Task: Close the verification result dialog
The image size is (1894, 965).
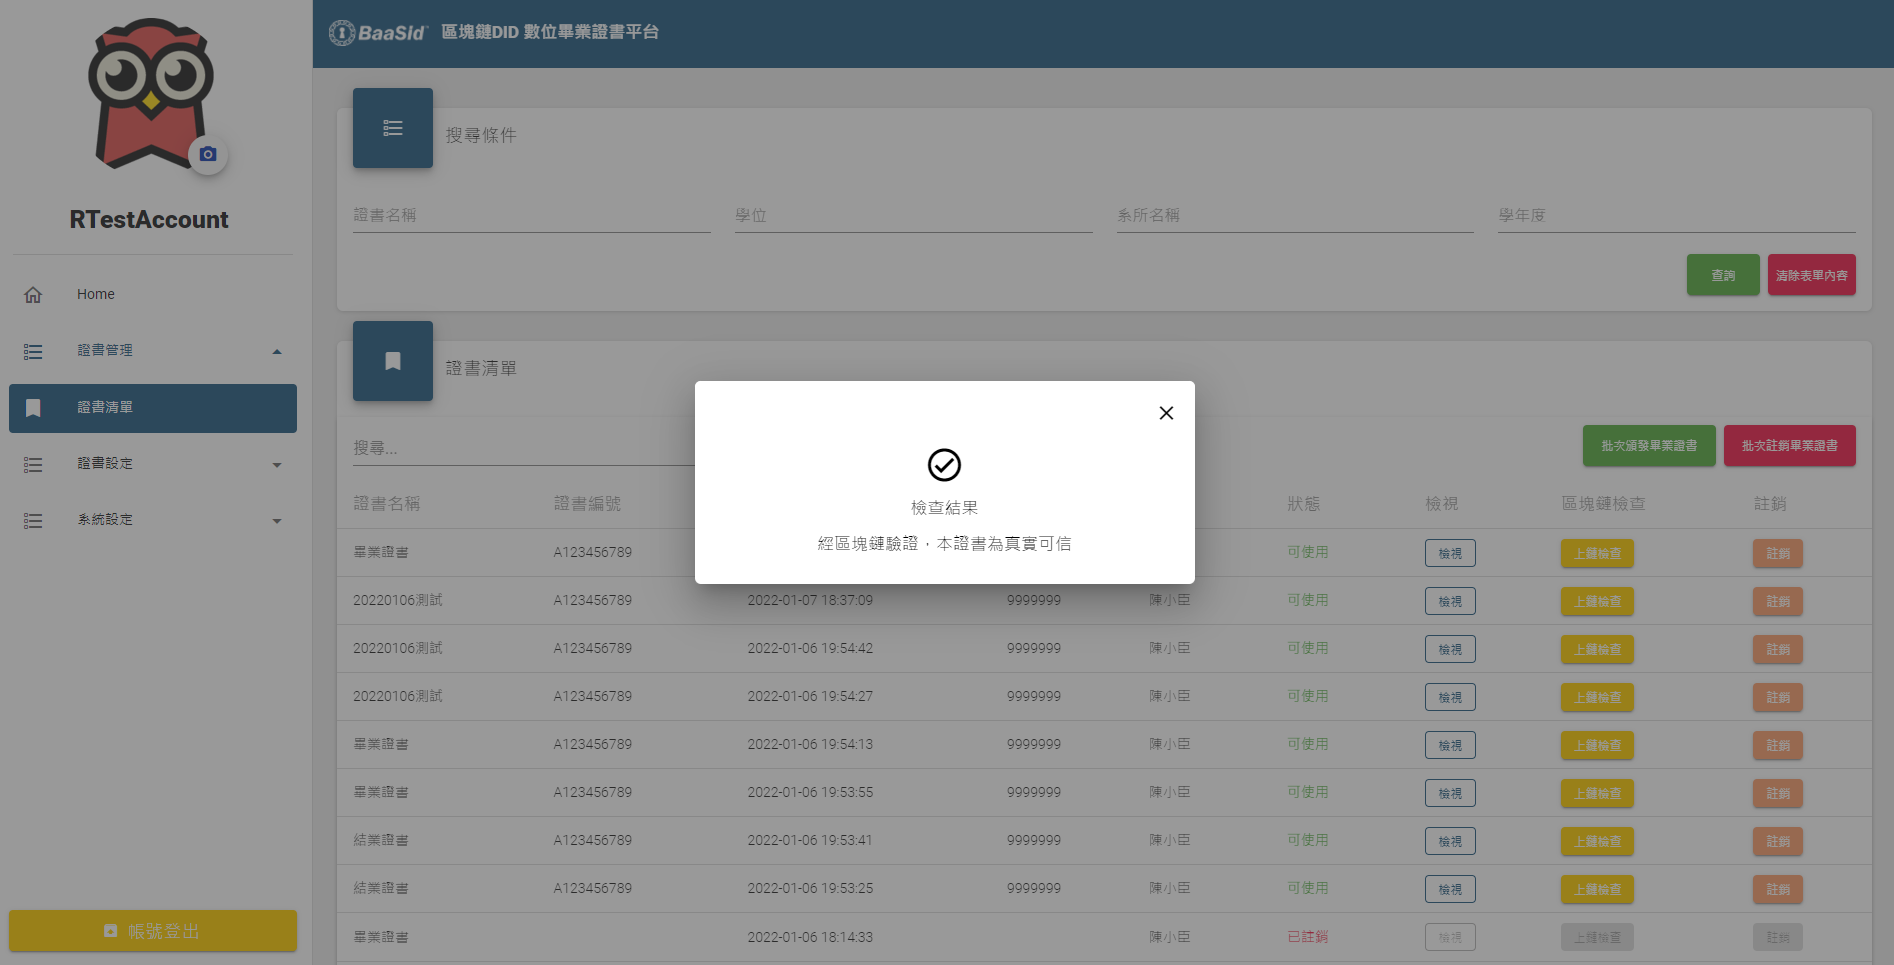Action: [1166, 413]
